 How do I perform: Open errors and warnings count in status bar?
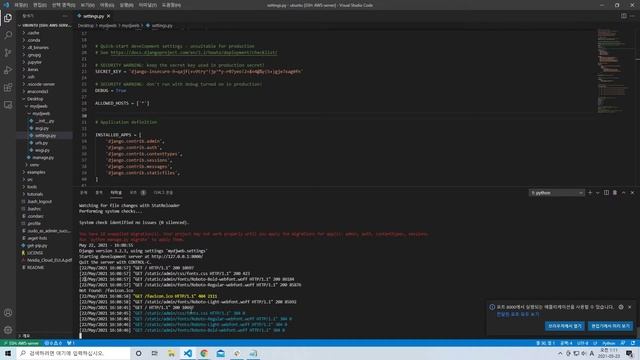(x=53, y=343)
